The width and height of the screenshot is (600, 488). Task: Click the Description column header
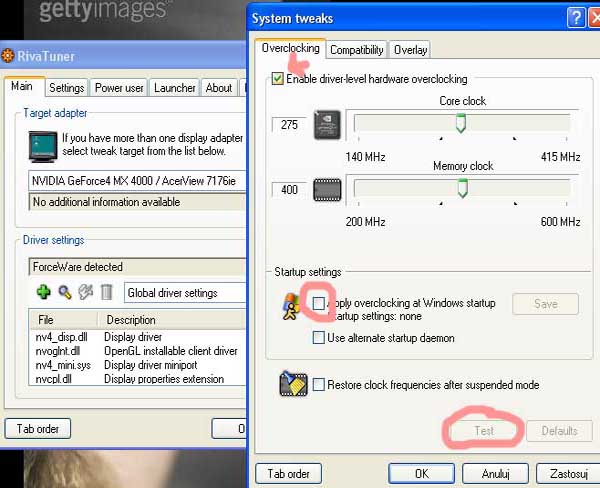tap(171, 320)
